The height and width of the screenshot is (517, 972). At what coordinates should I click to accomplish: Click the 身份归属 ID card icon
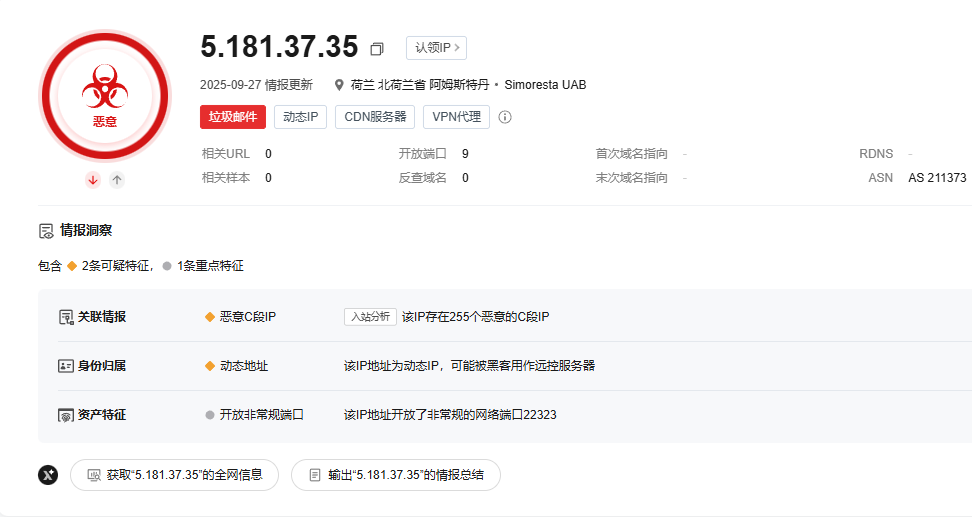coord(66,366)
